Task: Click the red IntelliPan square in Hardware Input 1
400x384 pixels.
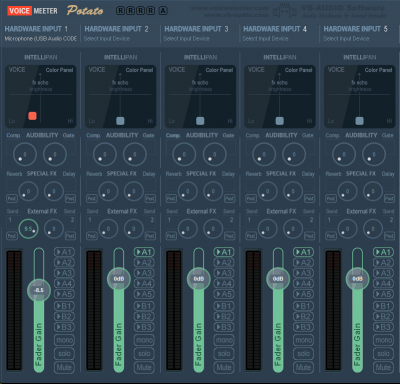Action: pyautogui.click(x=32, y=116)
